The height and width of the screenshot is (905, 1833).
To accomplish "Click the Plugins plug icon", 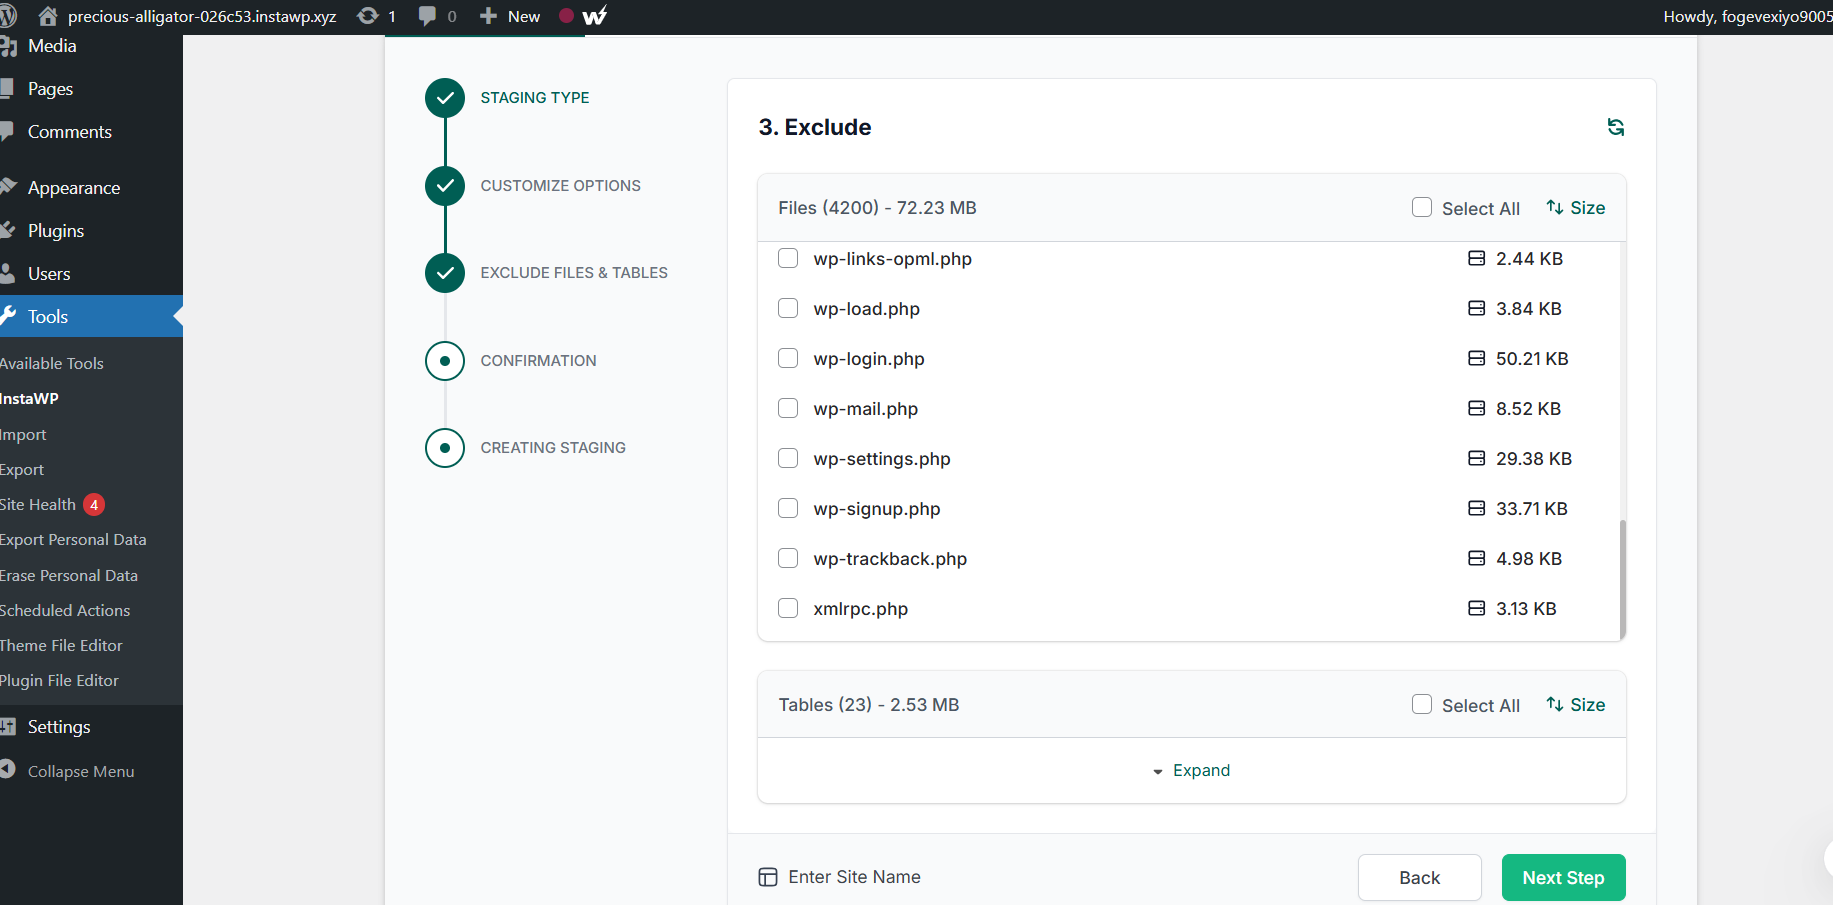I will 7,230.
